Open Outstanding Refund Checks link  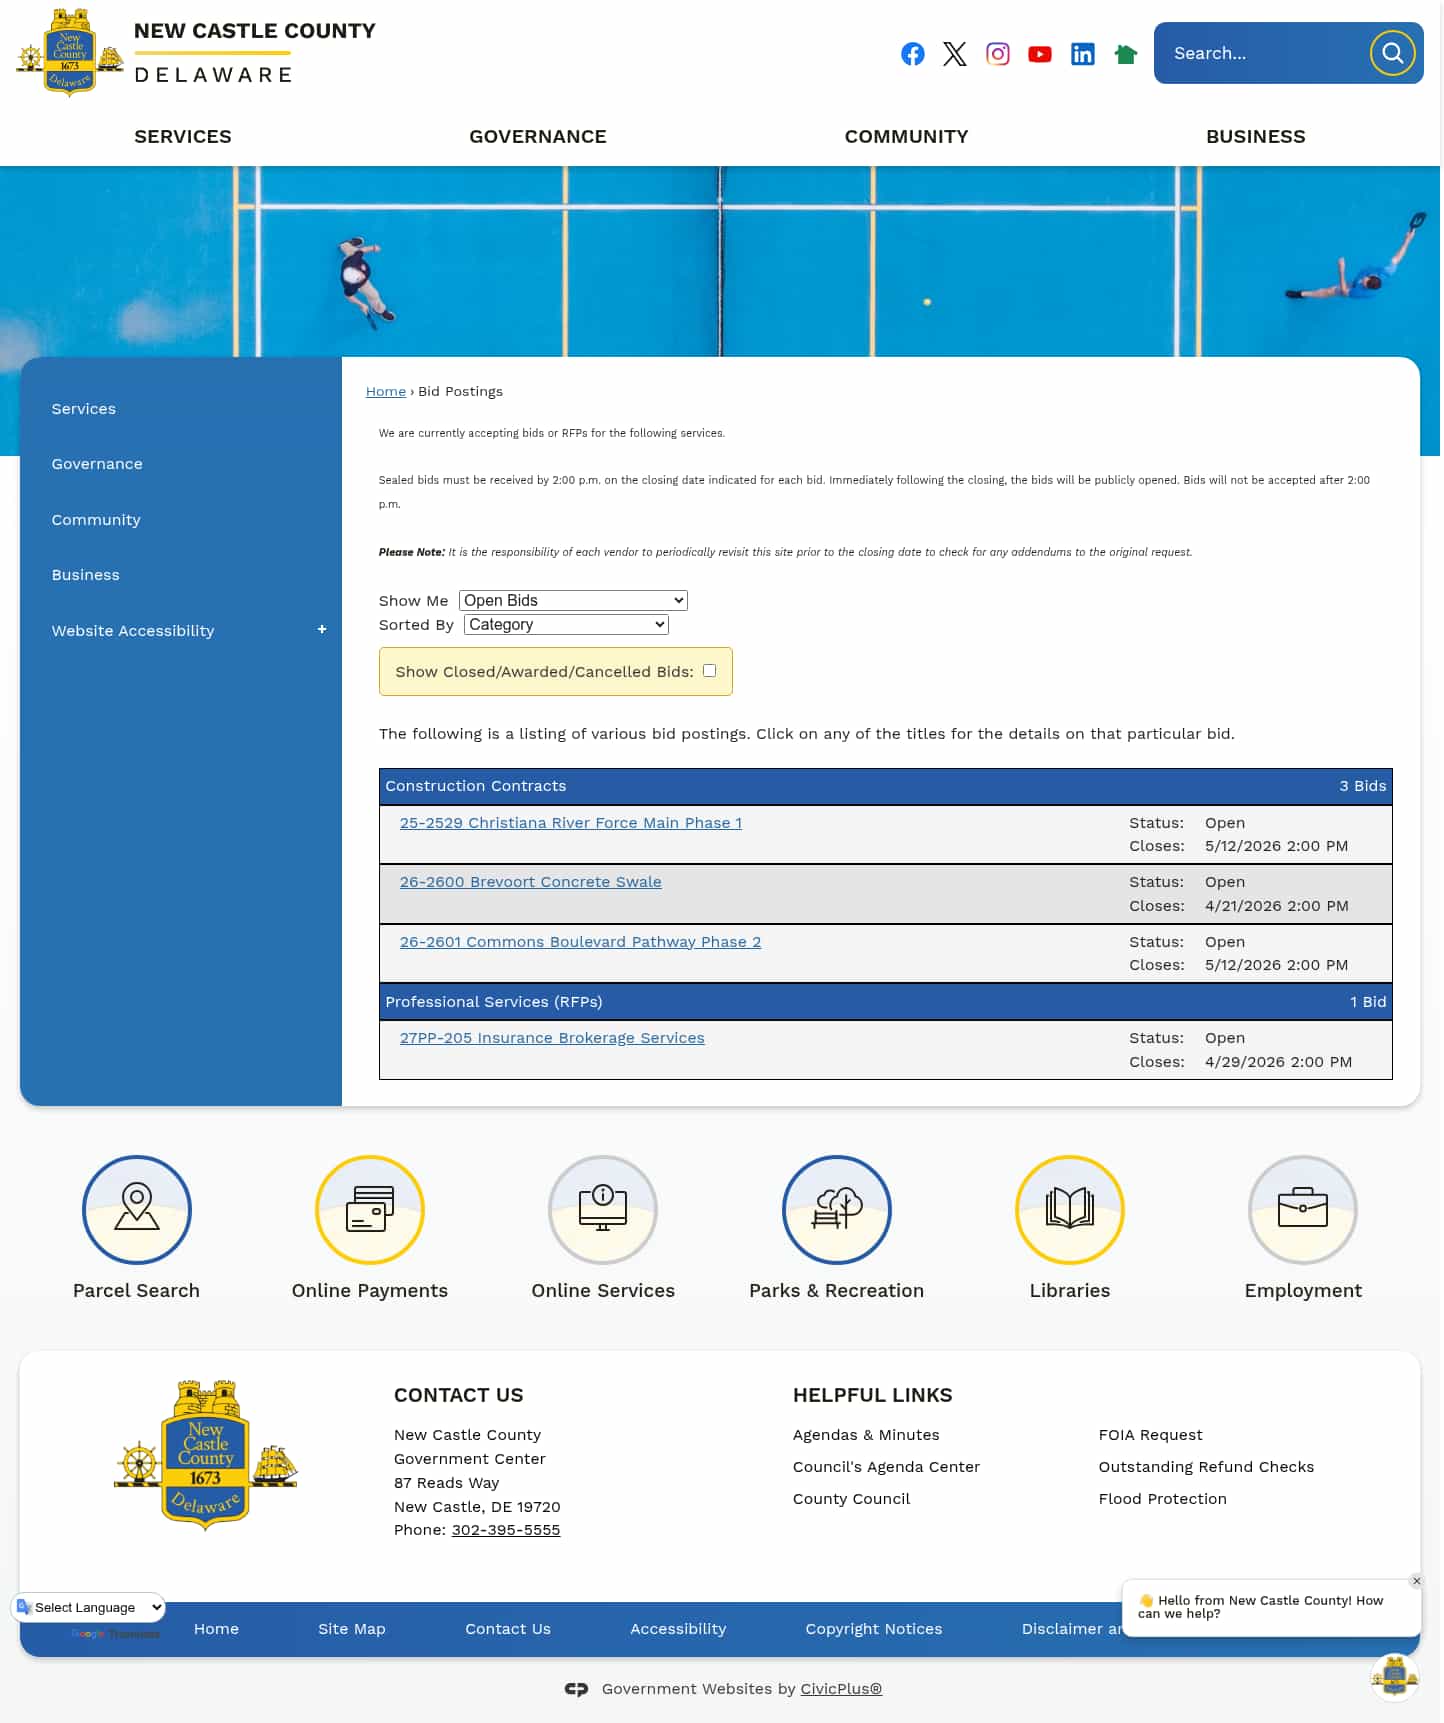point(1206,1467)
